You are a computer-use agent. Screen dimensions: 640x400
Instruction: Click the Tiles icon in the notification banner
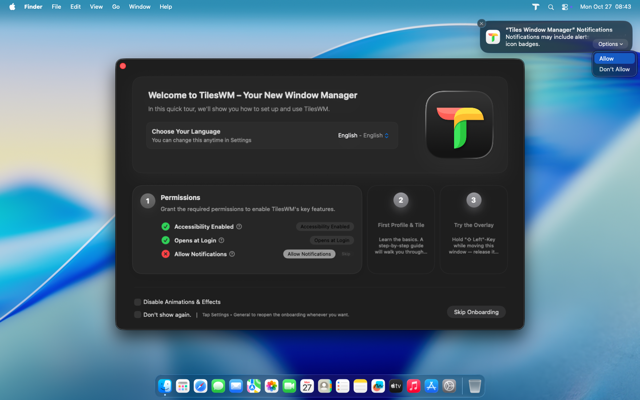493,37
